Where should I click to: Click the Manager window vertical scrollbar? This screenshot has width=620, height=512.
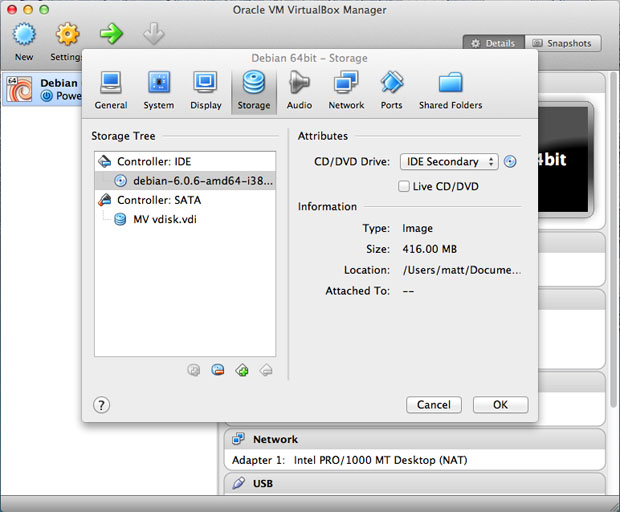tap(614, 239)
